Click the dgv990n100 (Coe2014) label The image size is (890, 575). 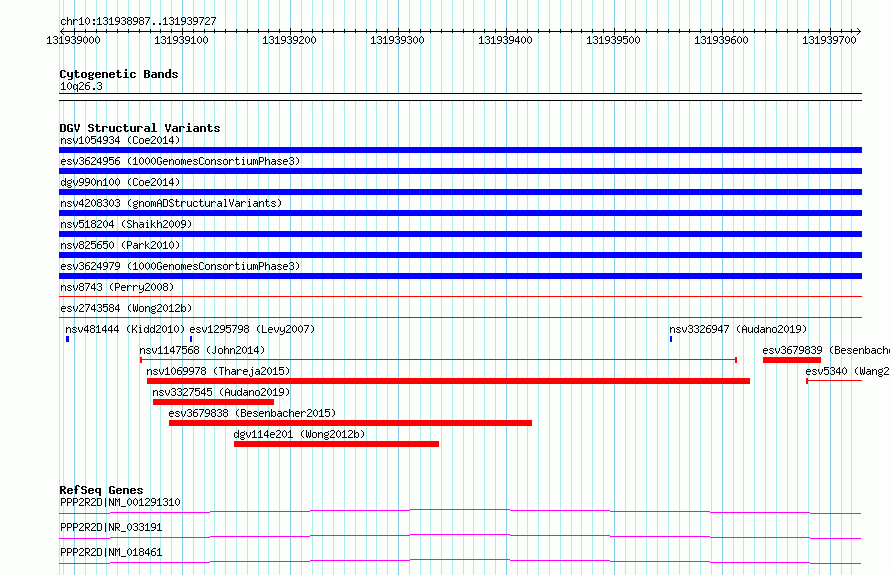120,182
